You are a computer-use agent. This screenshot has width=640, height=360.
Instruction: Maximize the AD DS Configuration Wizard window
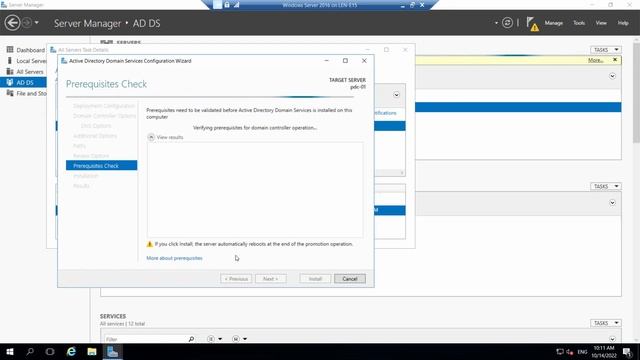[x=345, y=61]
